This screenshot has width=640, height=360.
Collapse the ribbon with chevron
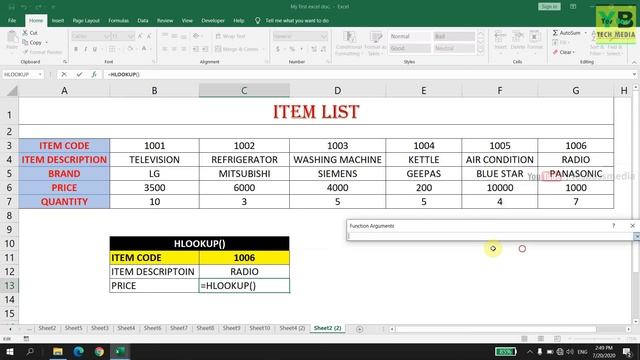point(634,62)
